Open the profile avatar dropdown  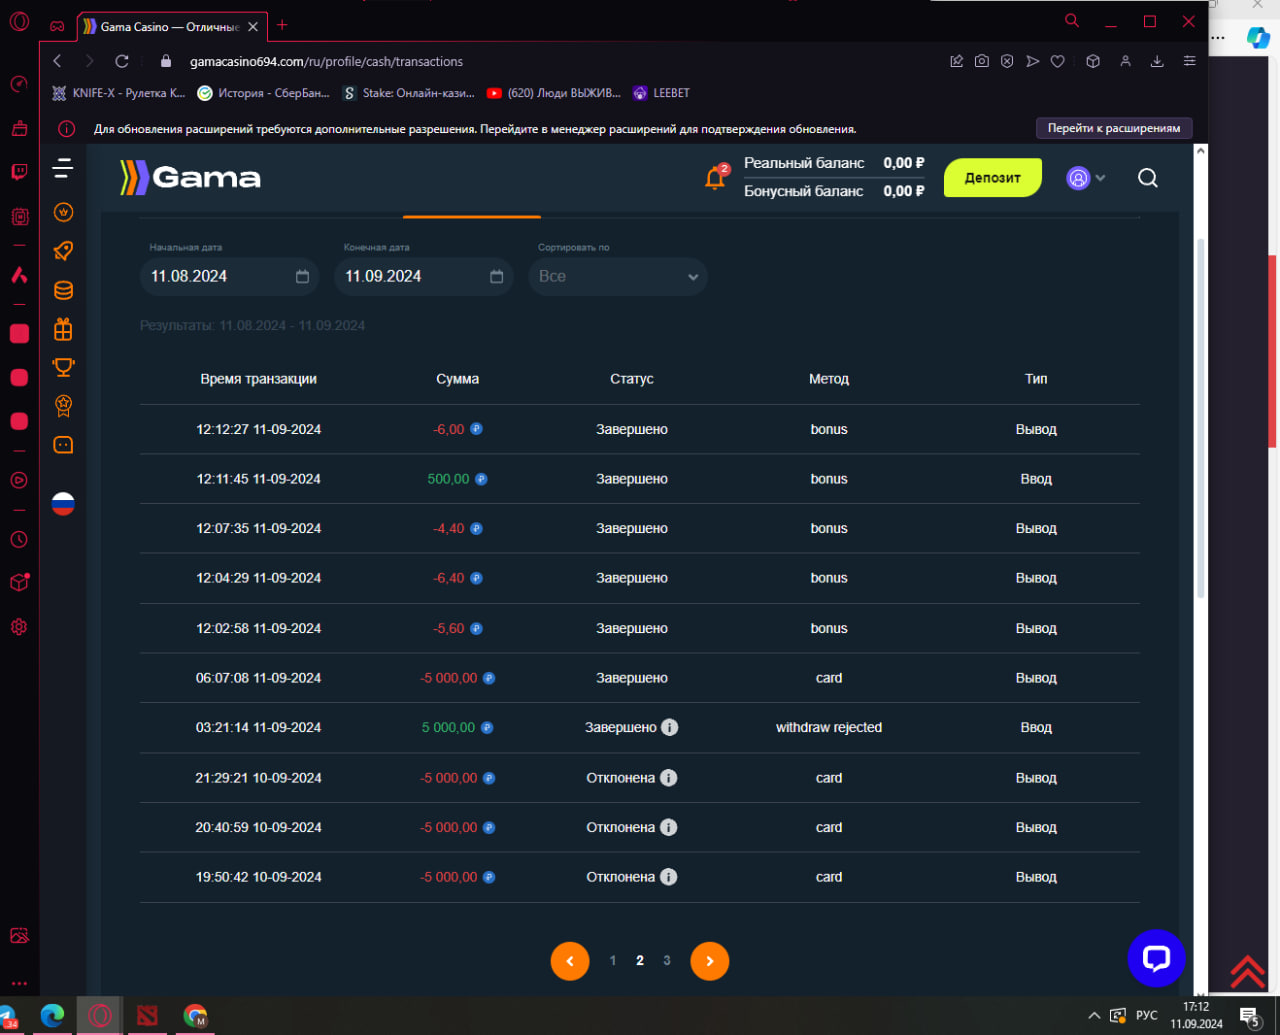point(1086,178)
